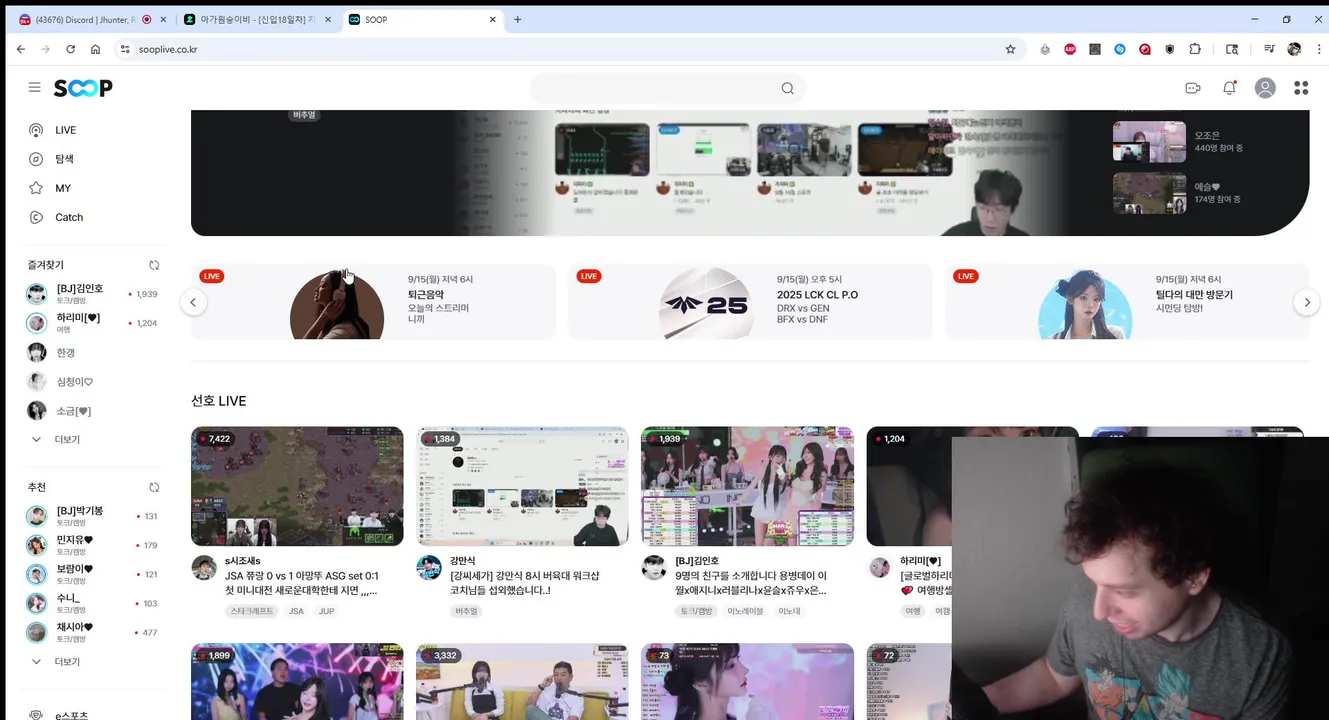This screenshot has height=720, width=1329.
Task: Click the ABP extension icon
Action: coord(1070,49)
